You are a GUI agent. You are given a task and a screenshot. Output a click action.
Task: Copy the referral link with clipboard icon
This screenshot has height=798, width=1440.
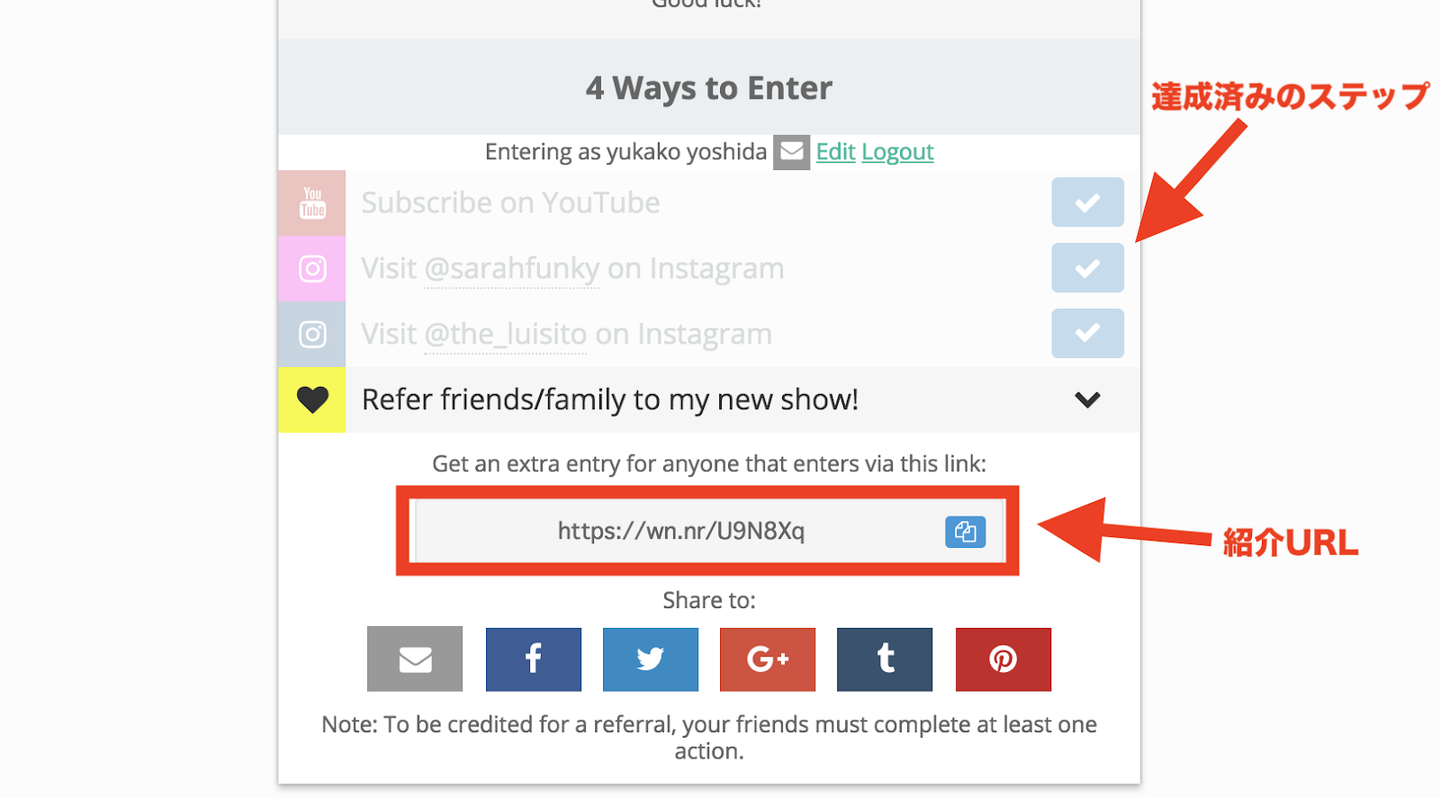click(965, 532)
